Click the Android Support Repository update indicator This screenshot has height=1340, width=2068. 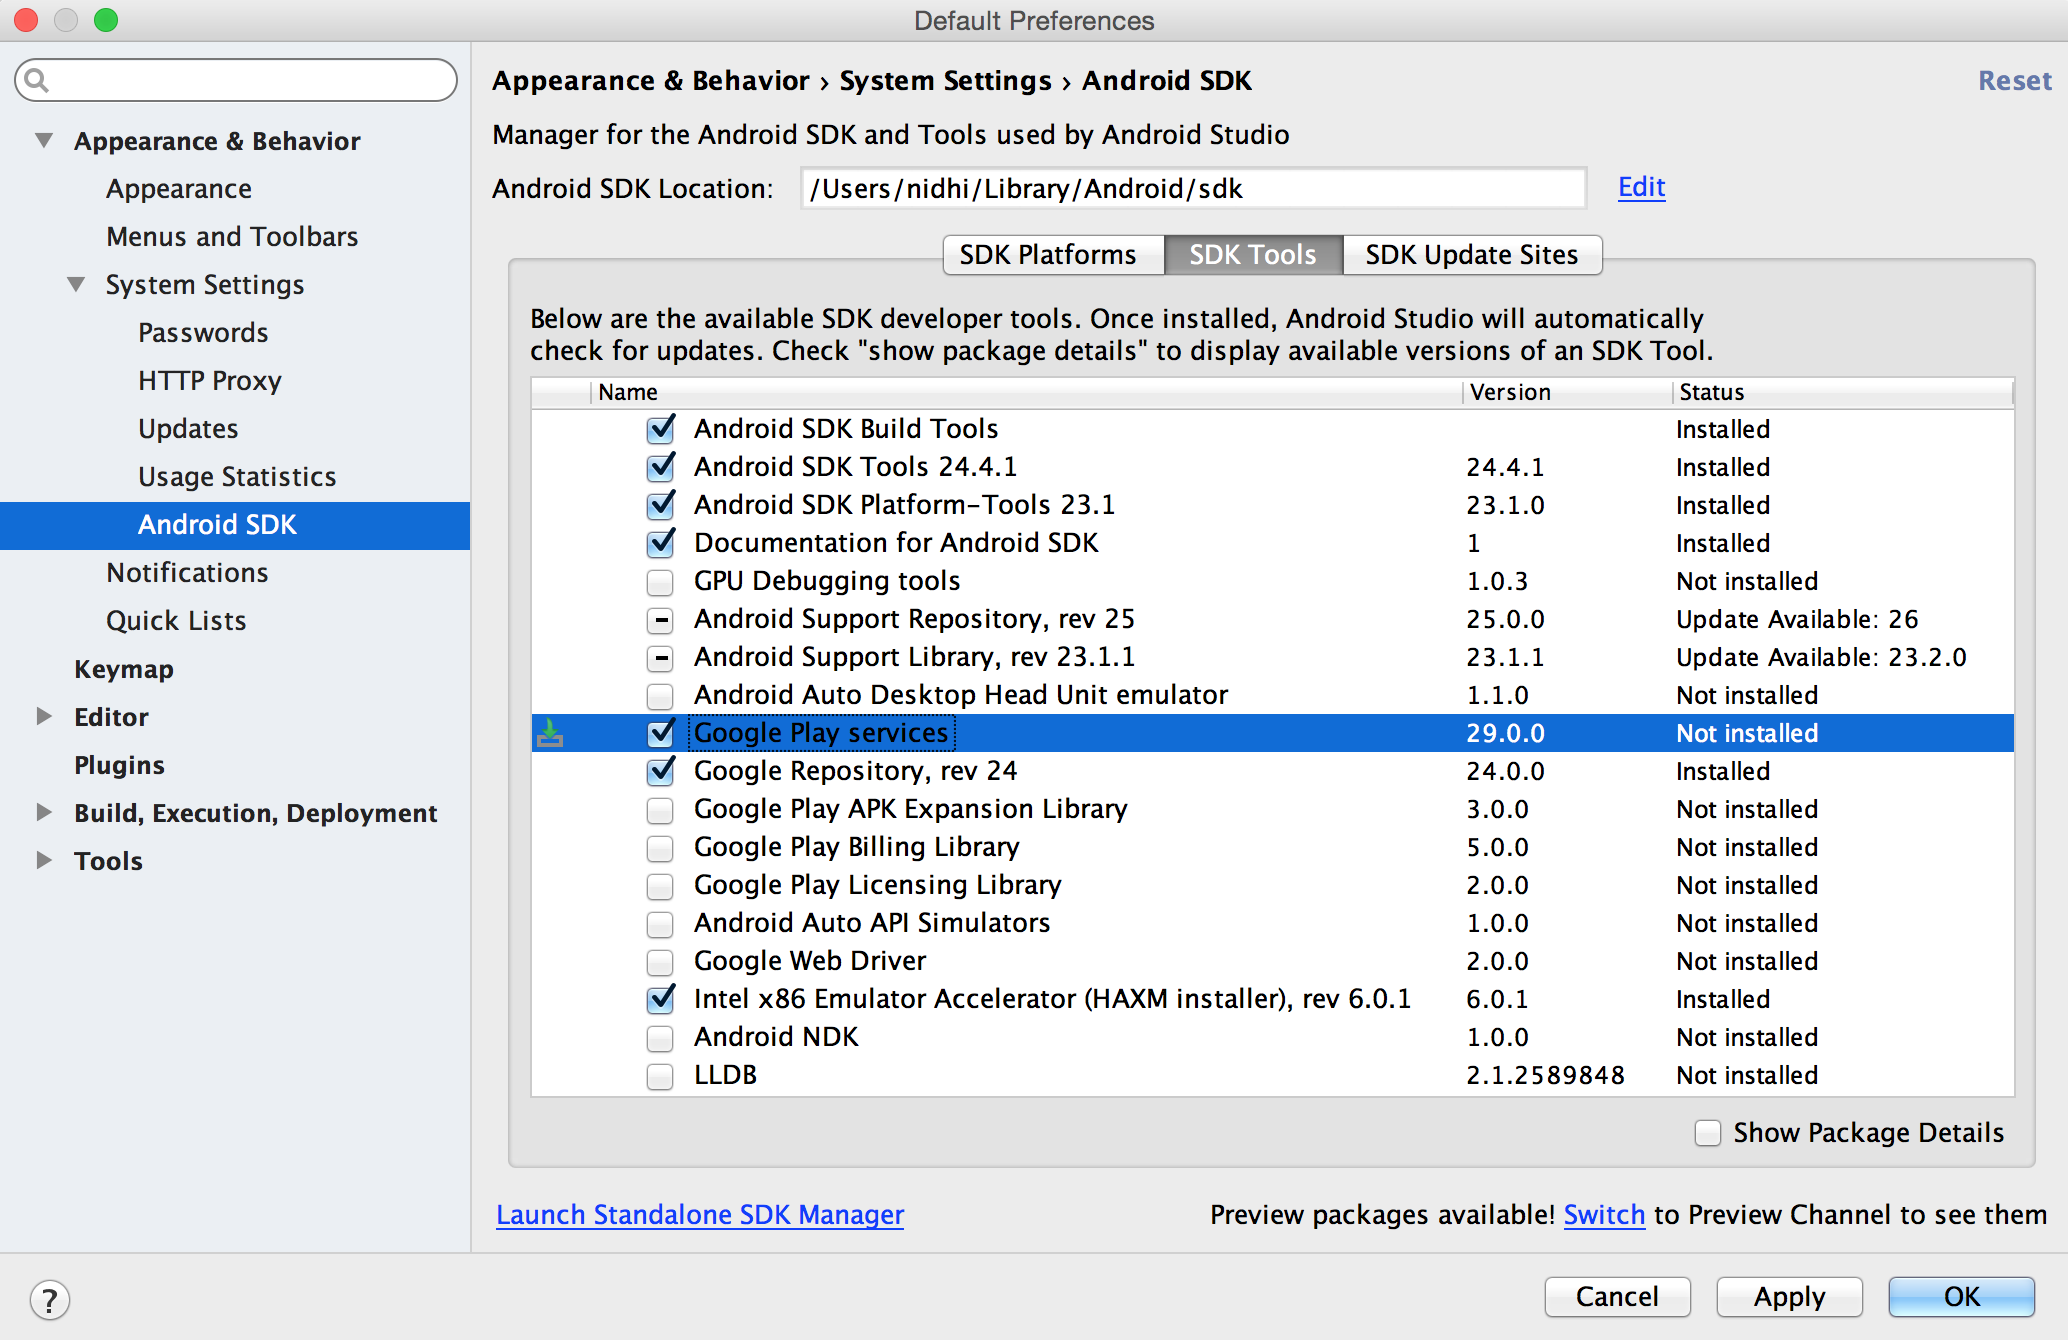pos(660,620)
